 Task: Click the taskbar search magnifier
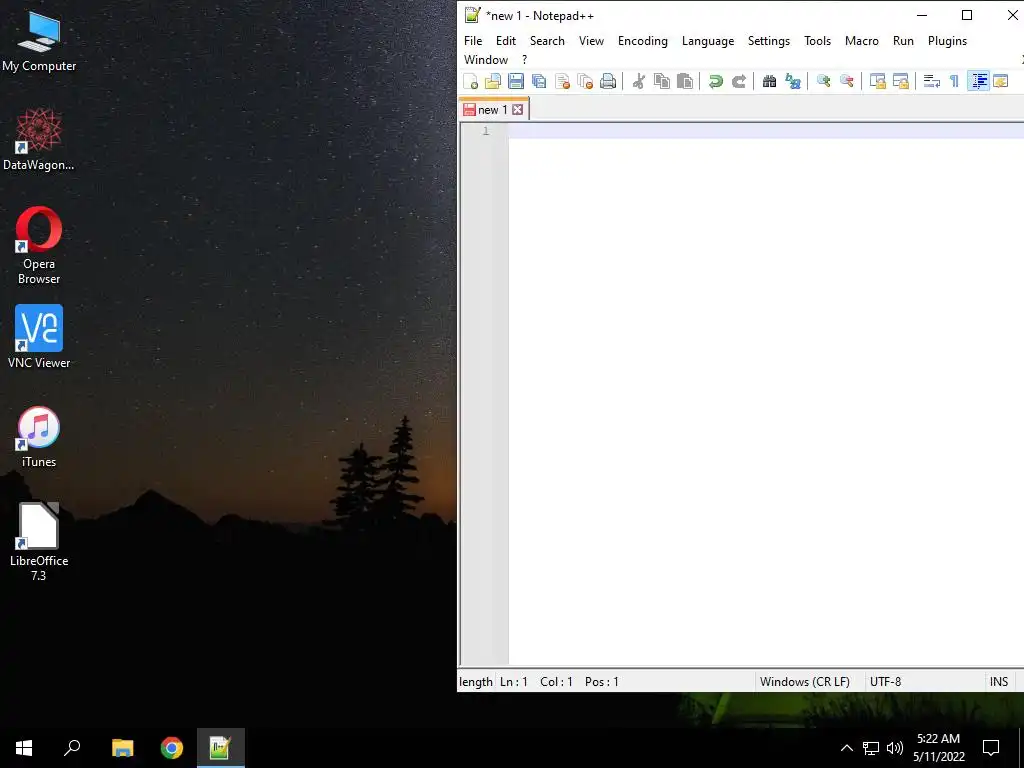tap(72, 748)
